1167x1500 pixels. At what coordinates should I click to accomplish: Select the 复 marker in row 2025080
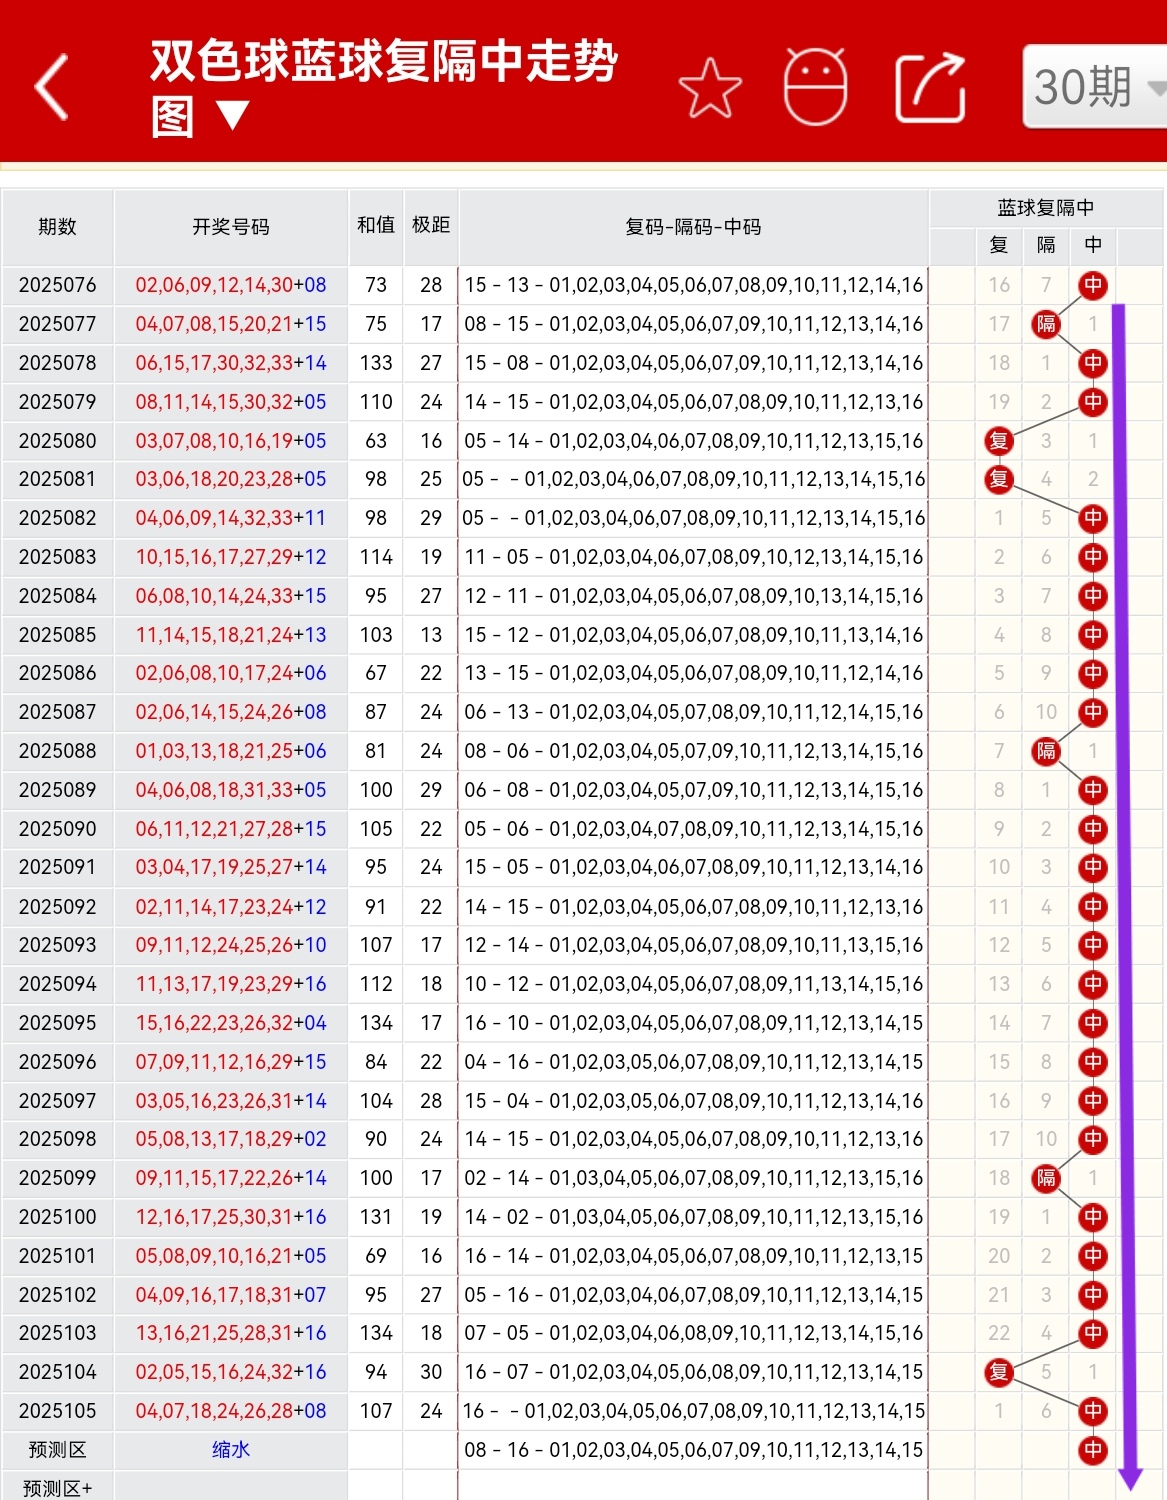[997, 440]
